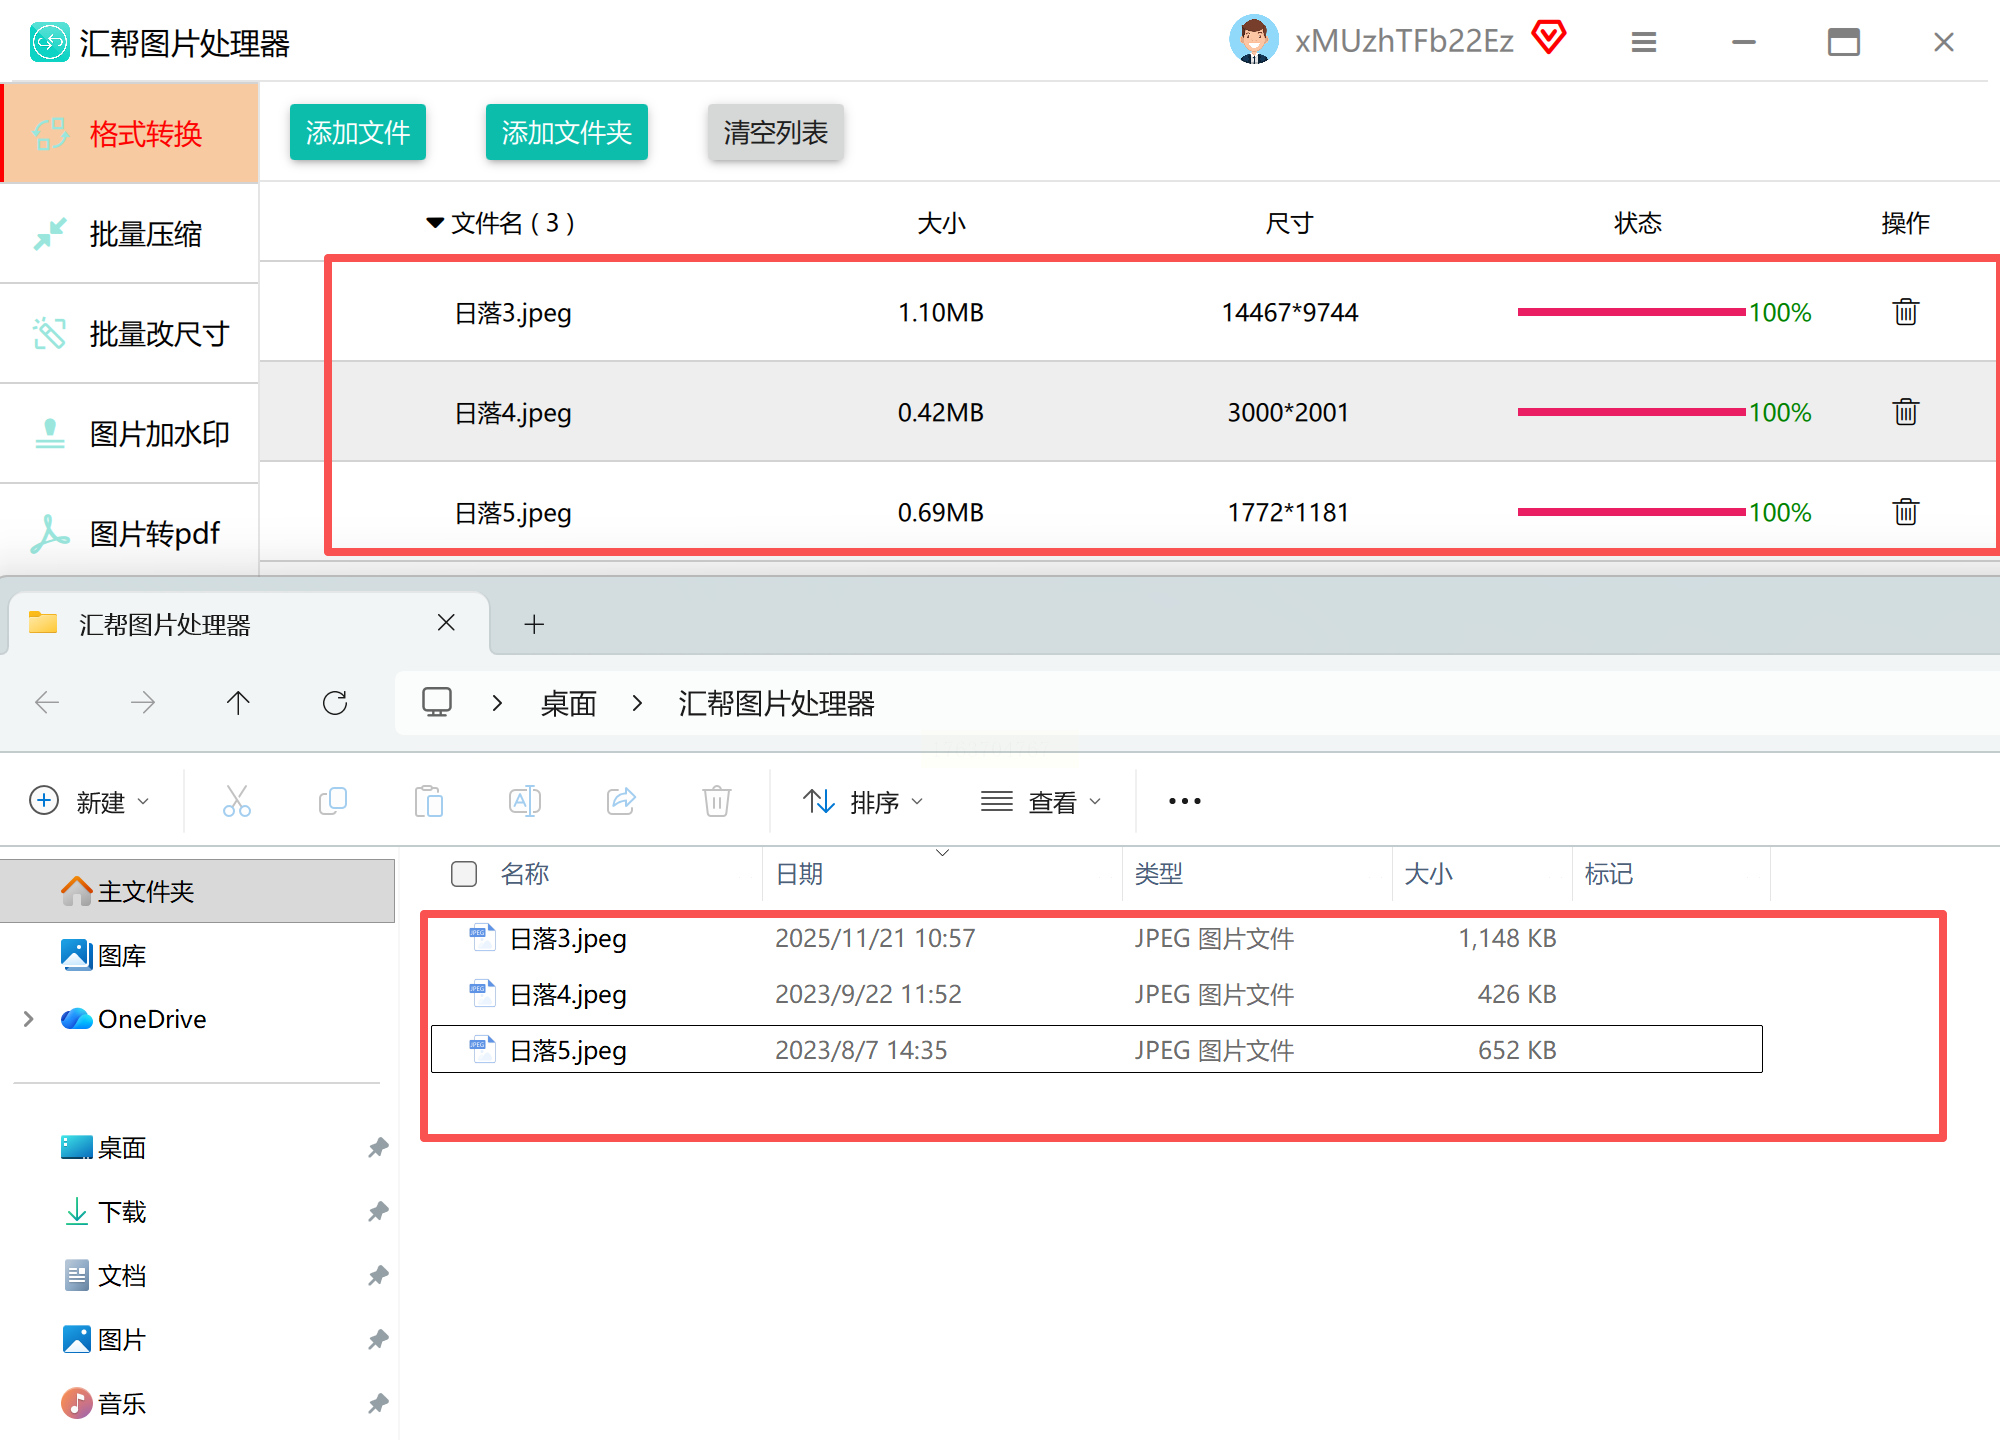Image resolution: width=2000 pixels, height=1440 pixels.
Task: Open the 排序 sort dropdown
Action: 862,801
